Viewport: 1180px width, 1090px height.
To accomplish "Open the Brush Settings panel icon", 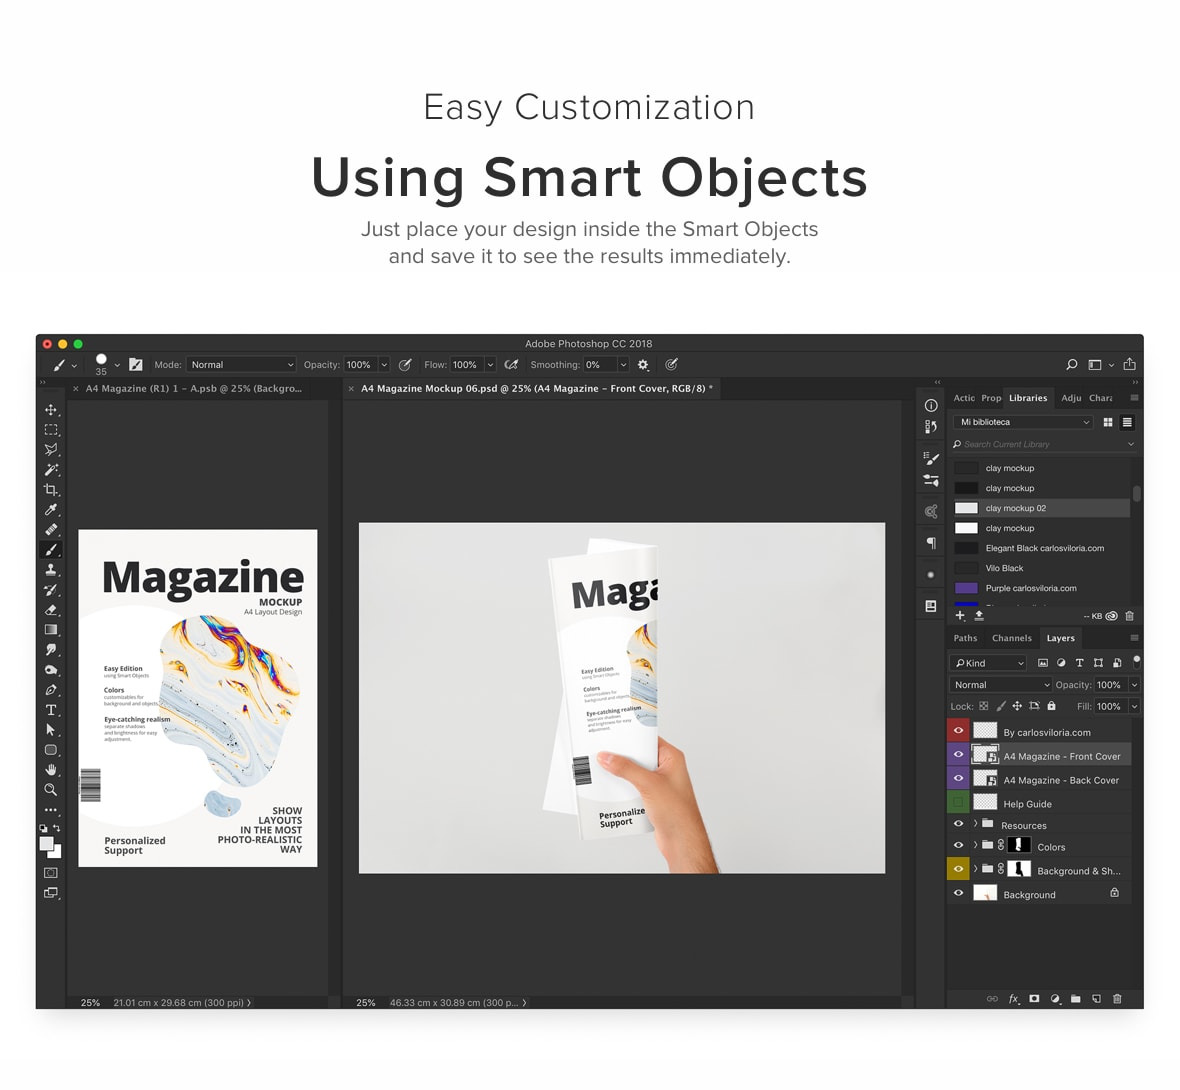I will coord(931,458).
